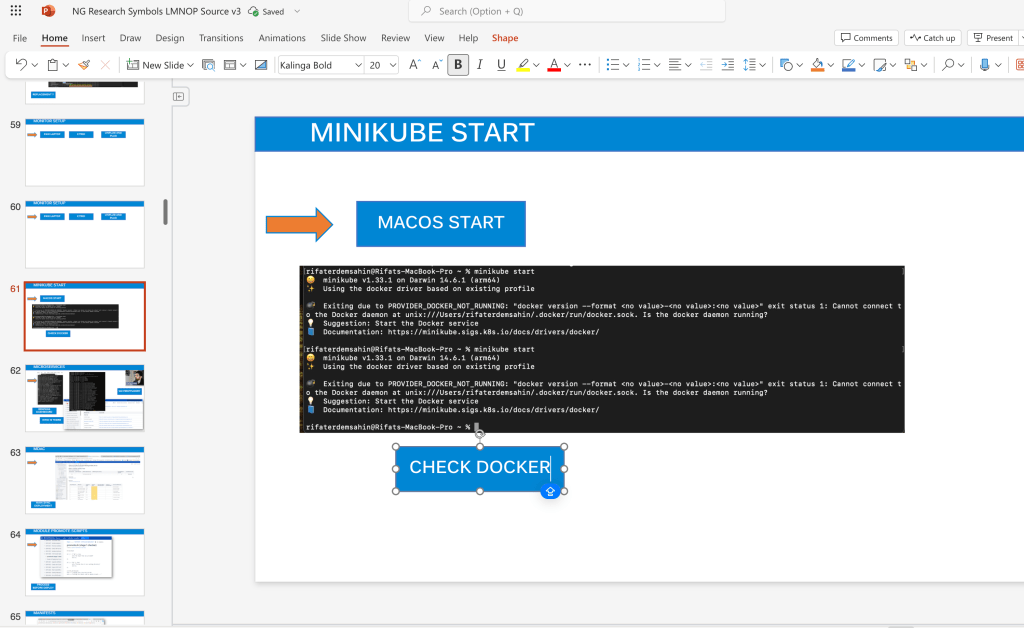Open the Designer slide search icon

[208, 65]
